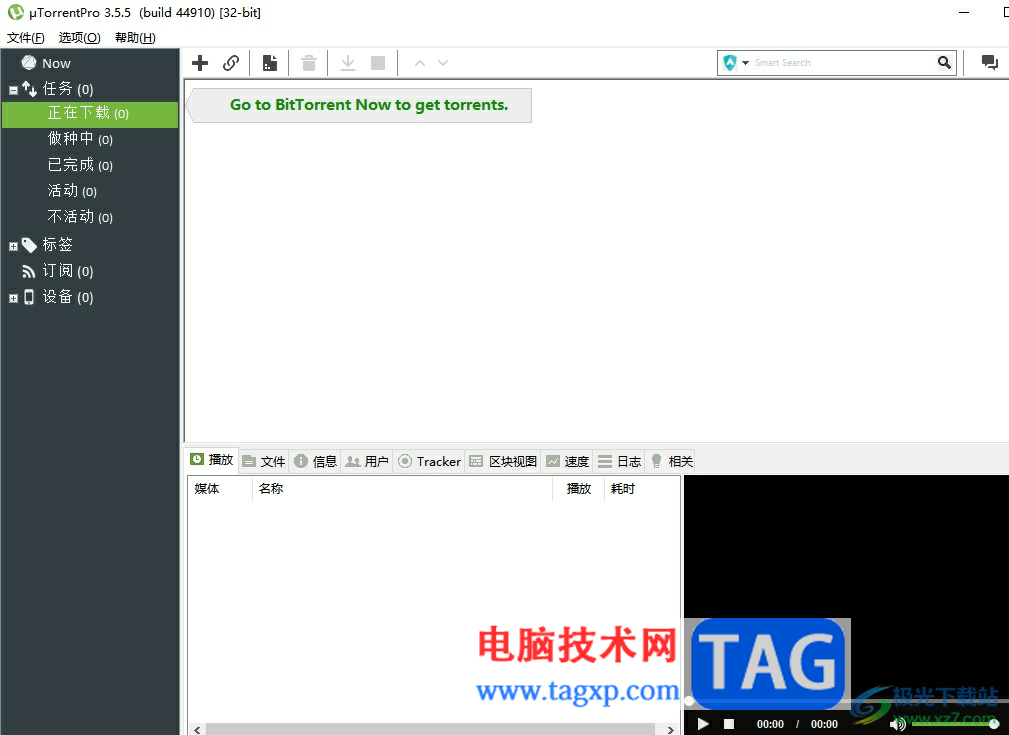
Task: Sort by 媒体 column header
Action: [220, 489]
